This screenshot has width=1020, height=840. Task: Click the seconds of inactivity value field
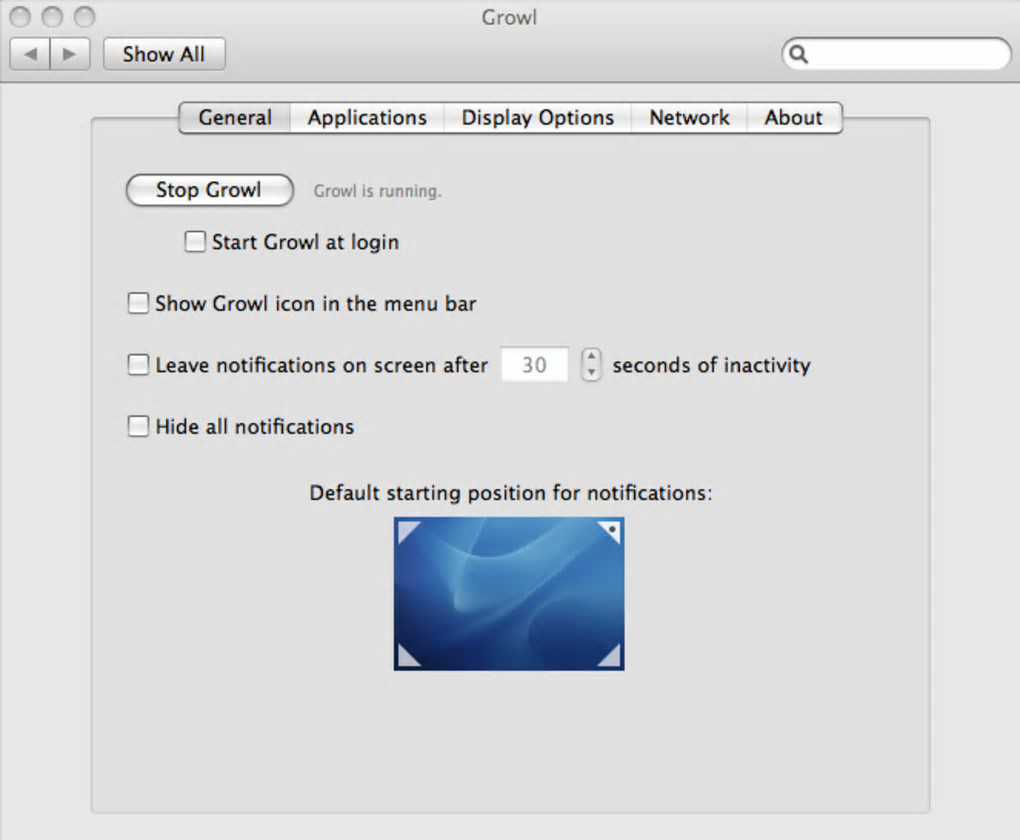click(x=534, y=364)
